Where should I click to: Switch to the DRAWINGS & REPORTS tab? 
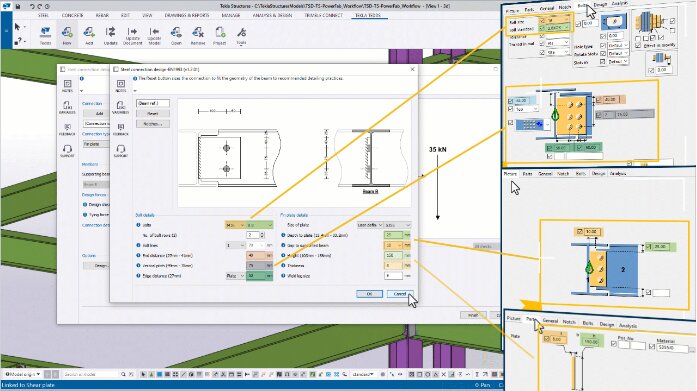tap(187, 16)
